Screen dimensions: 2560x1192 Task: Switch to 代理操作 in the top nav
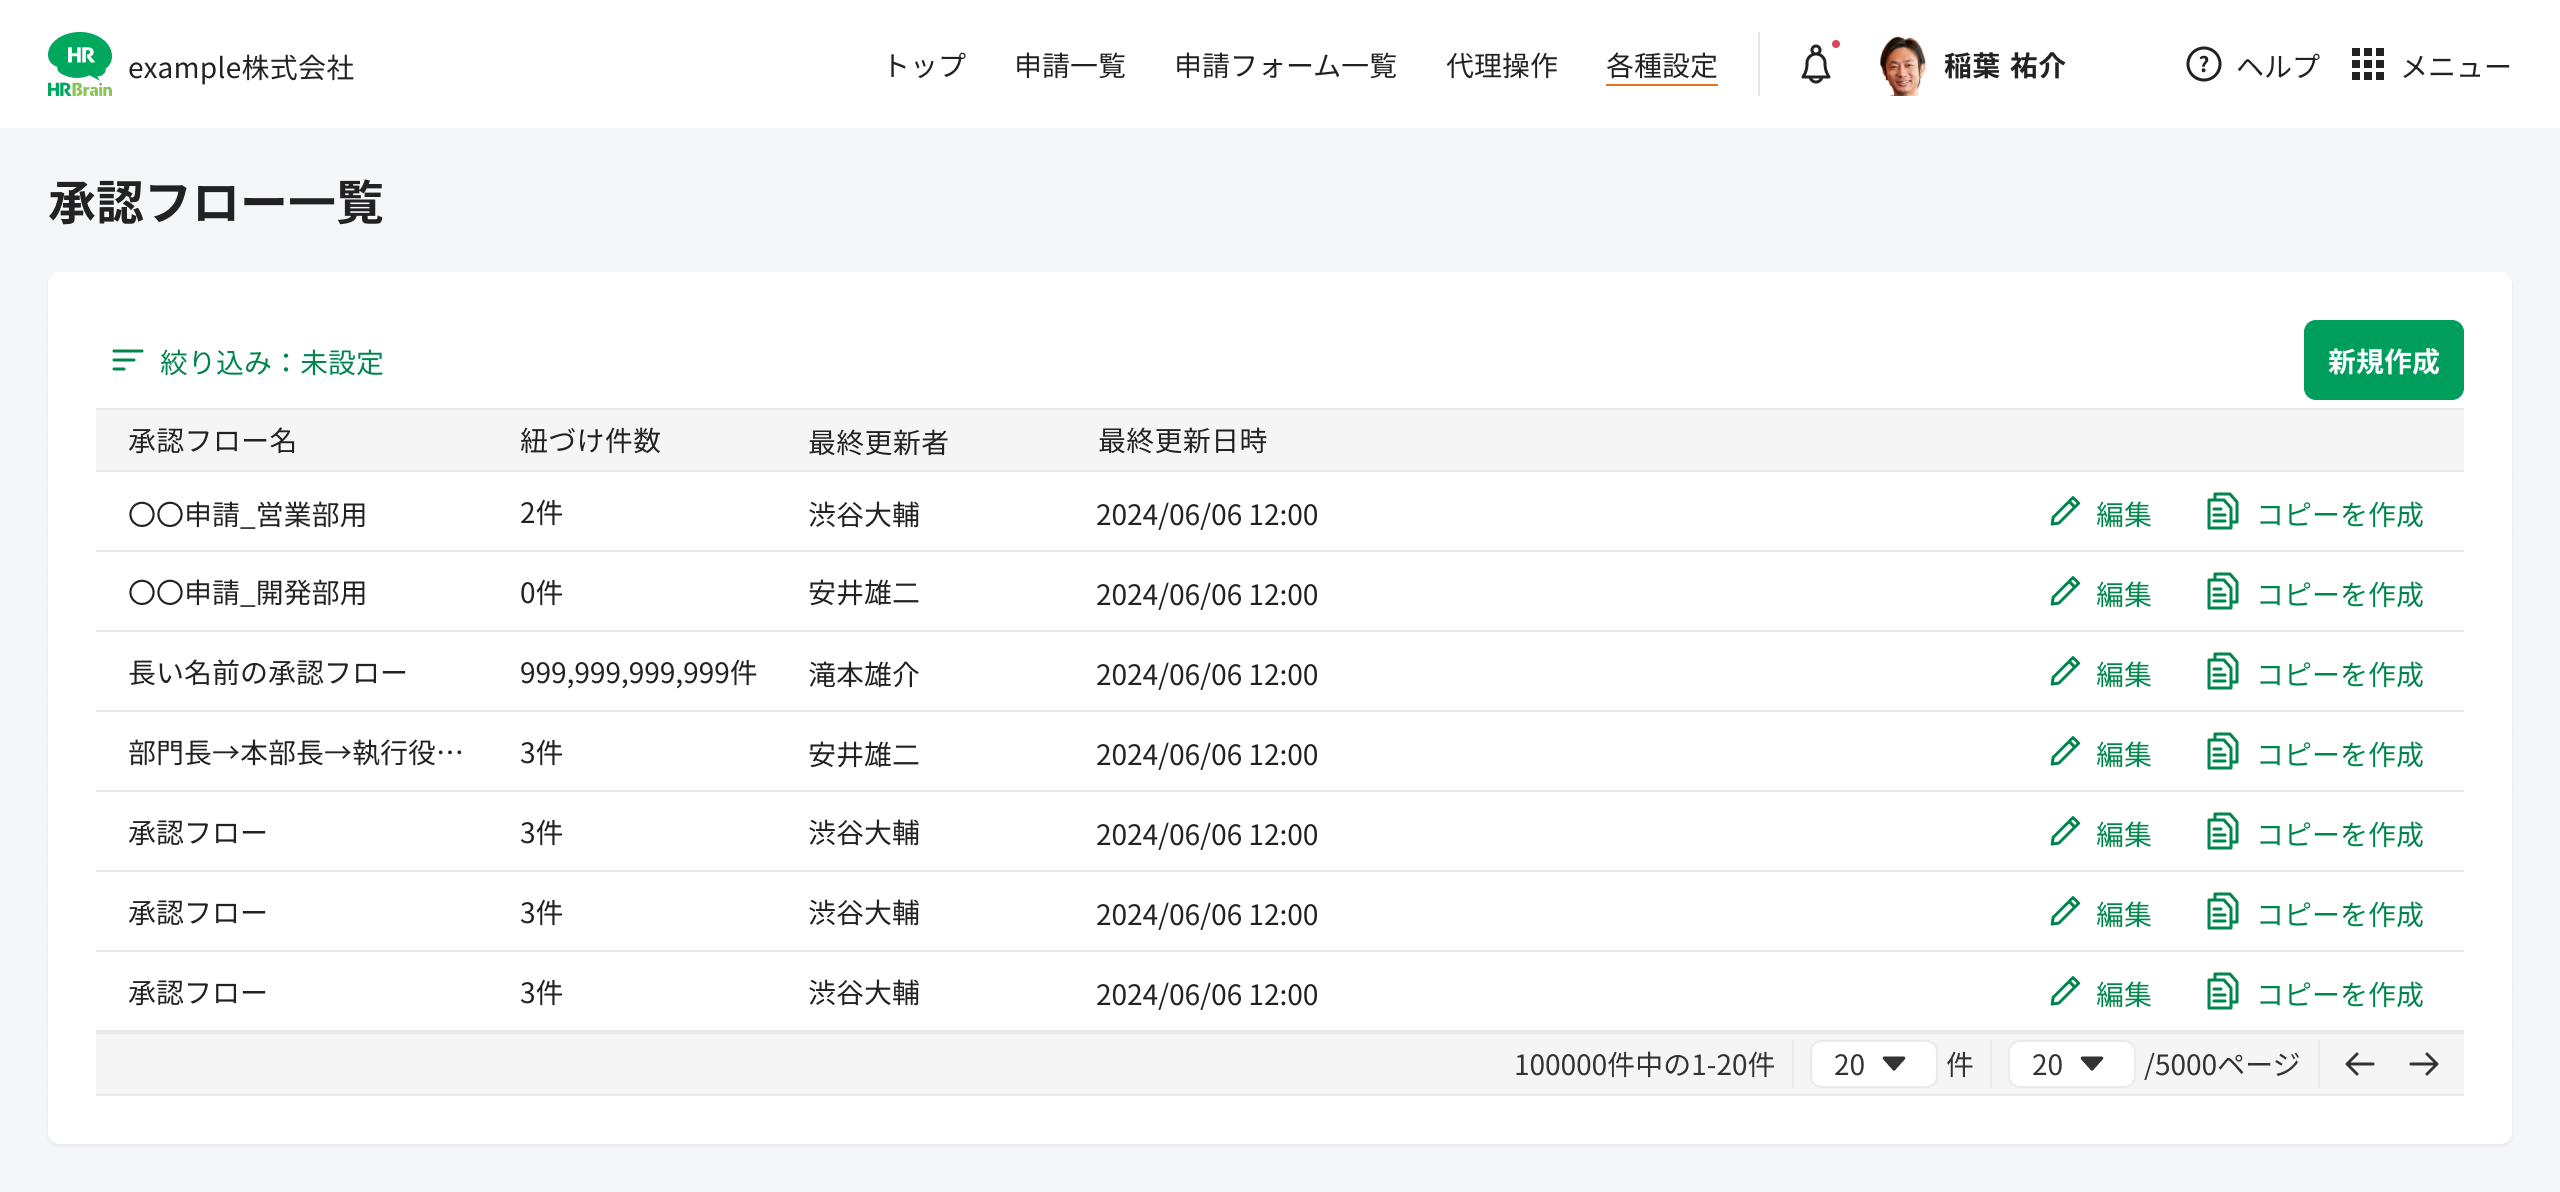[1501, 65]
